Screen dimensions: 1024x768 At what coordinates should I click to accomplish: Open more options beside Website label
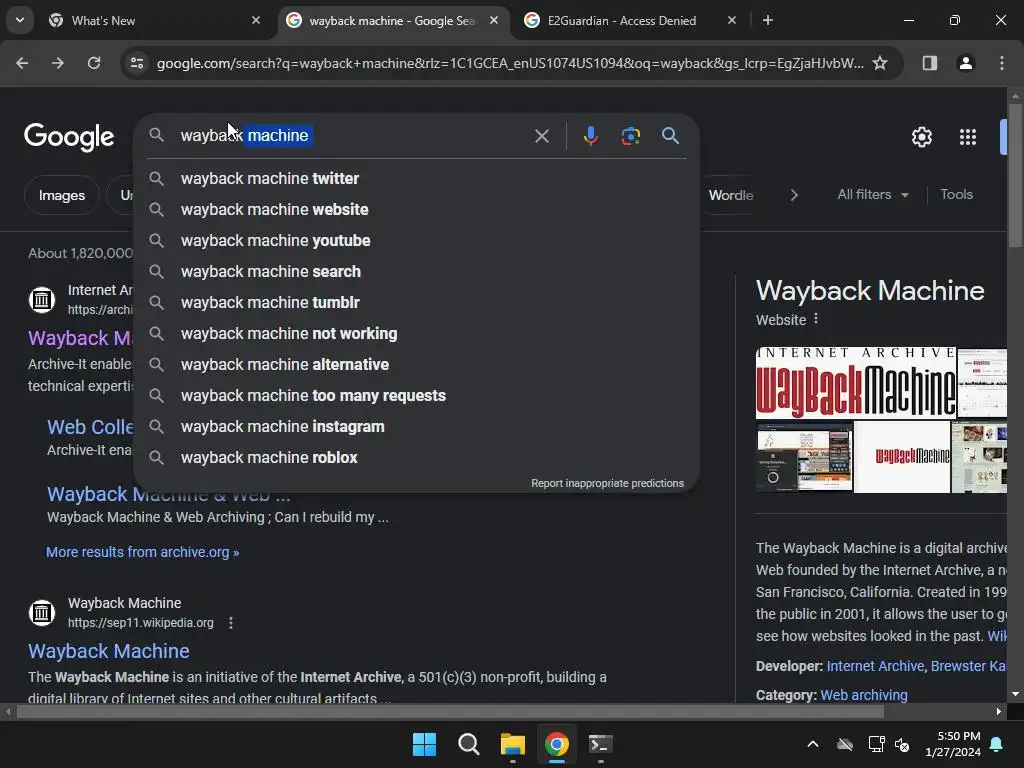(x=816, y=319)
